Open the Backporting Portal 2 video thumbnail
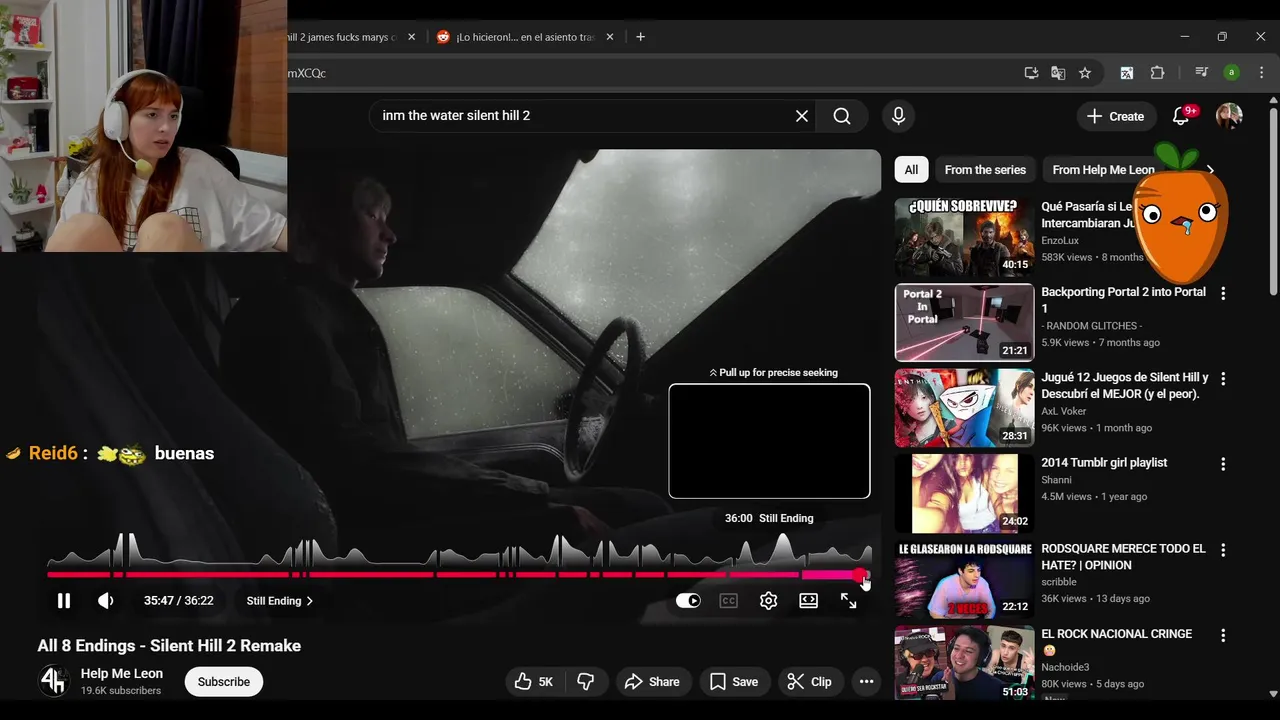This screenshot has height=720, width=1280. point(964,322)
